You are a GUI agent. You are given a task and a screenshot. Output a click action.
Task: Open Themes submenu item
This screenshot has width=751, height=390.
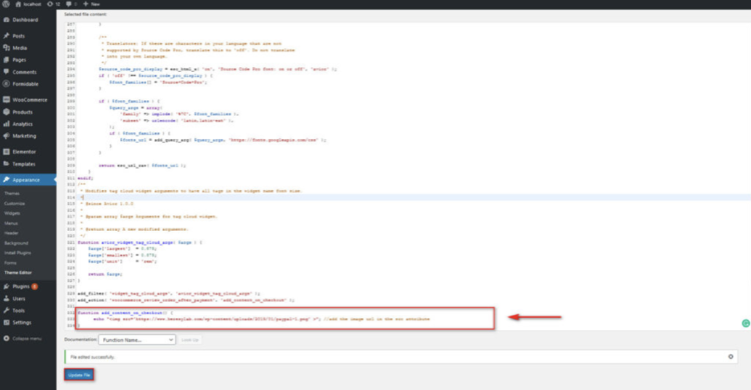pos(12,194)
